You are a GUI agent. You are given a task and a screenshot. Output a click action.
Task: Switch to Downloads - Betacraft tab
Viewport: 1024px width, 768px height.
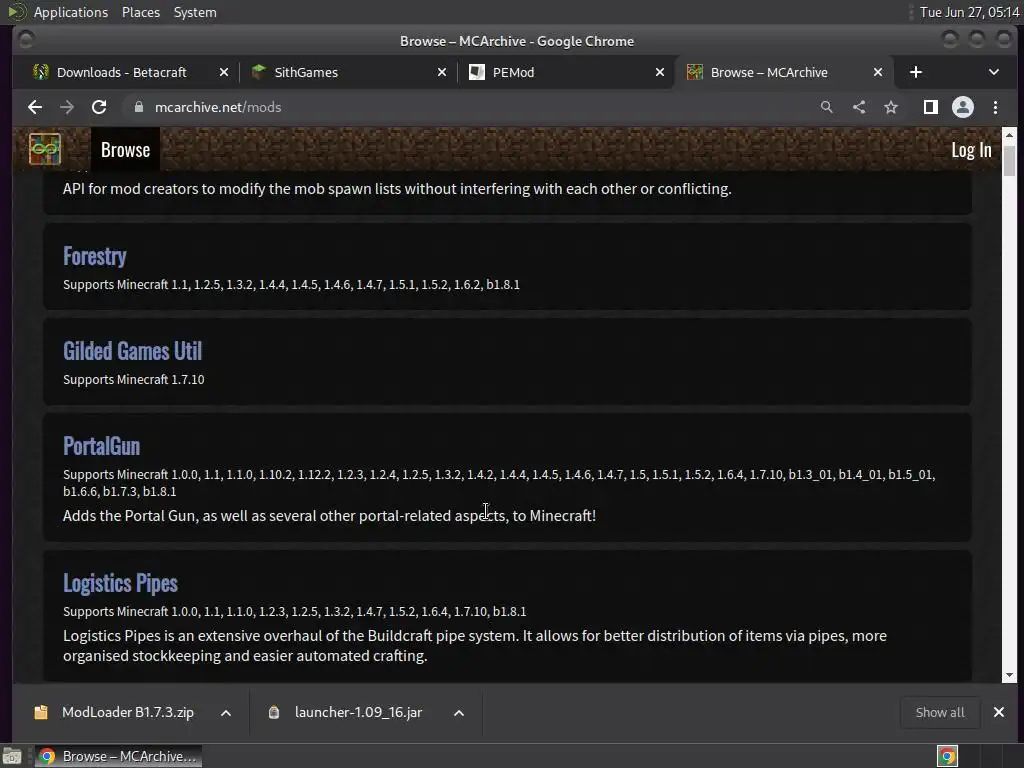(x=121, y=72)
